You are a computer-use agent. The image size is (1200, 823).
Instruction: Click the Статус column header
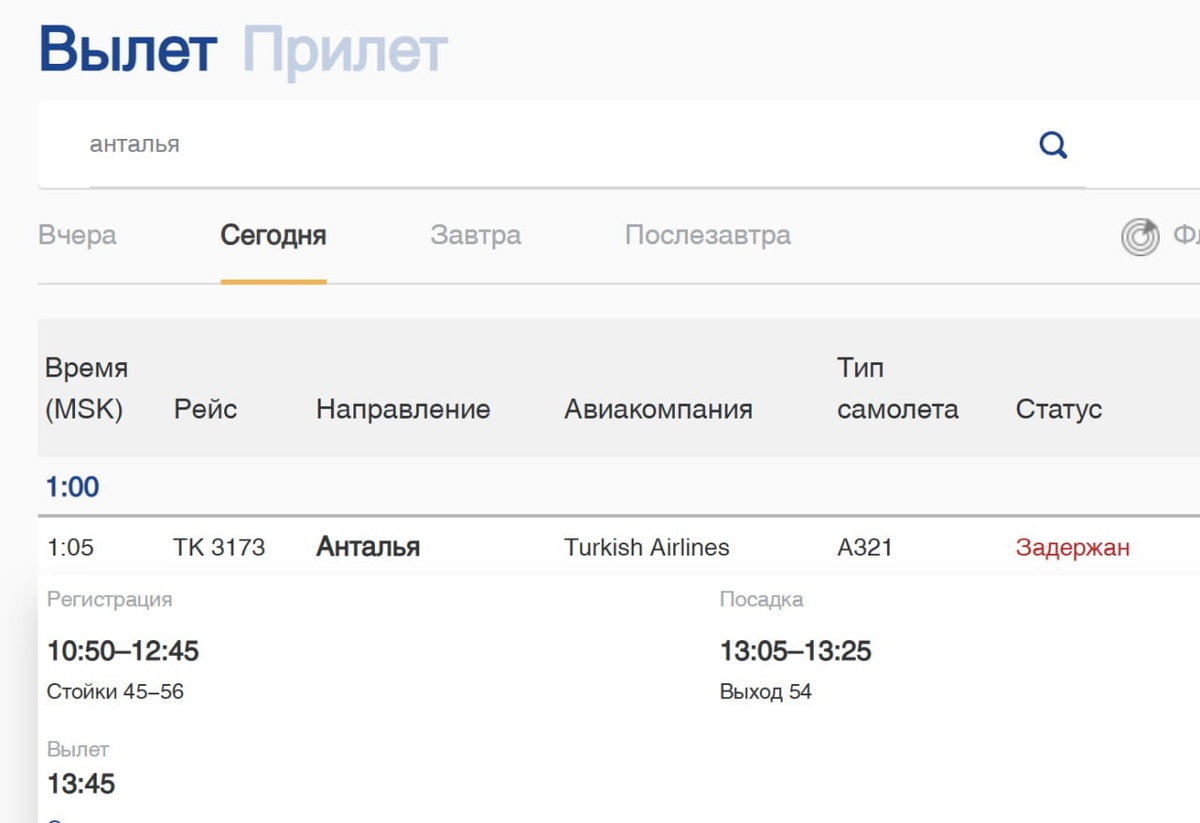[x=1058, y=409]
